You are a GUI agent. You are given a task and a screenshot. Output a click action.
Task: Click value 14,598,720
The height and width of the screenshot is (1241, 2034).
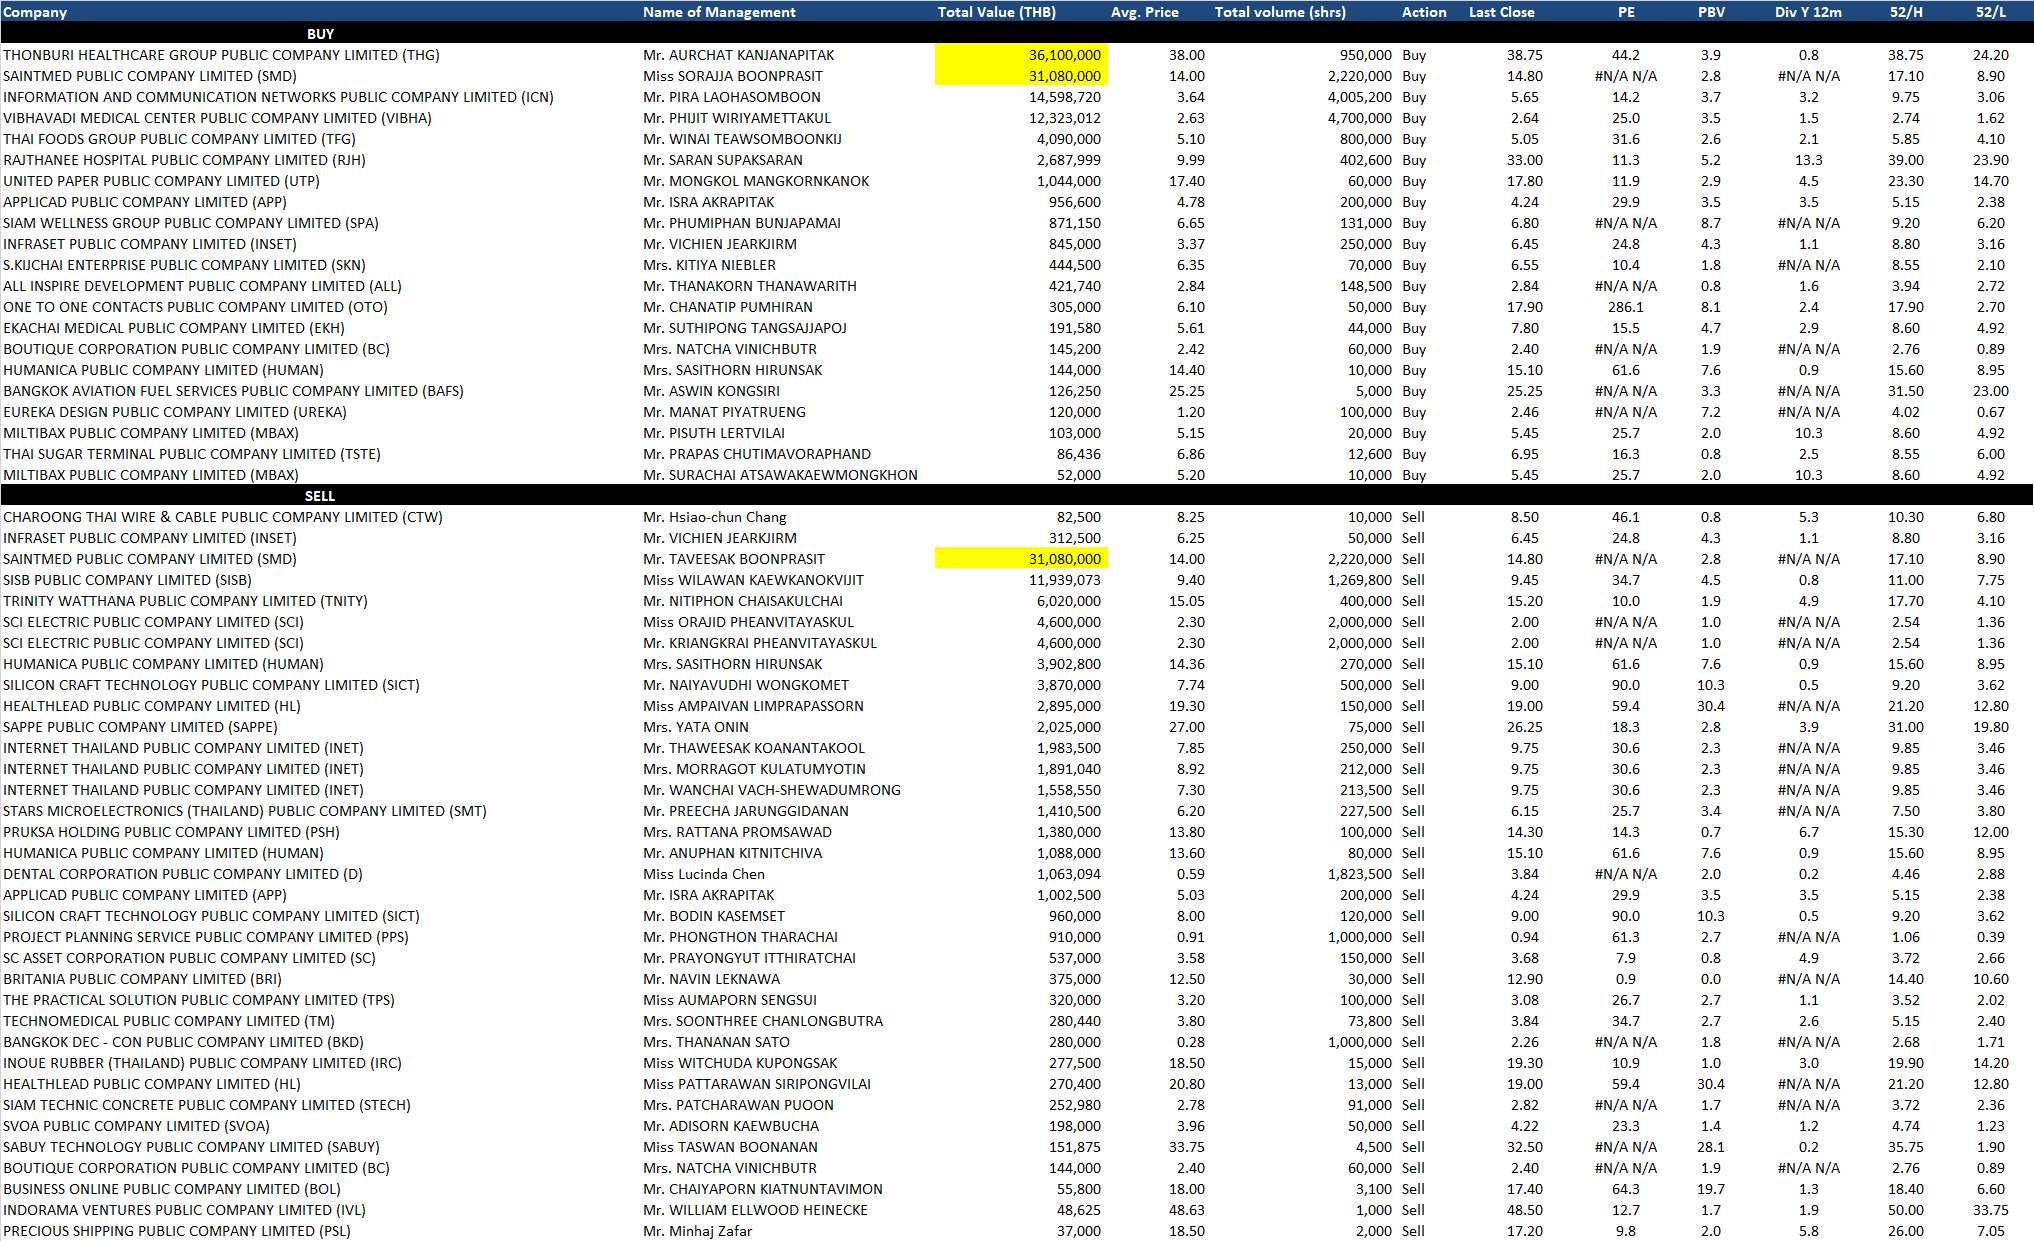(x=1065, y=97)
